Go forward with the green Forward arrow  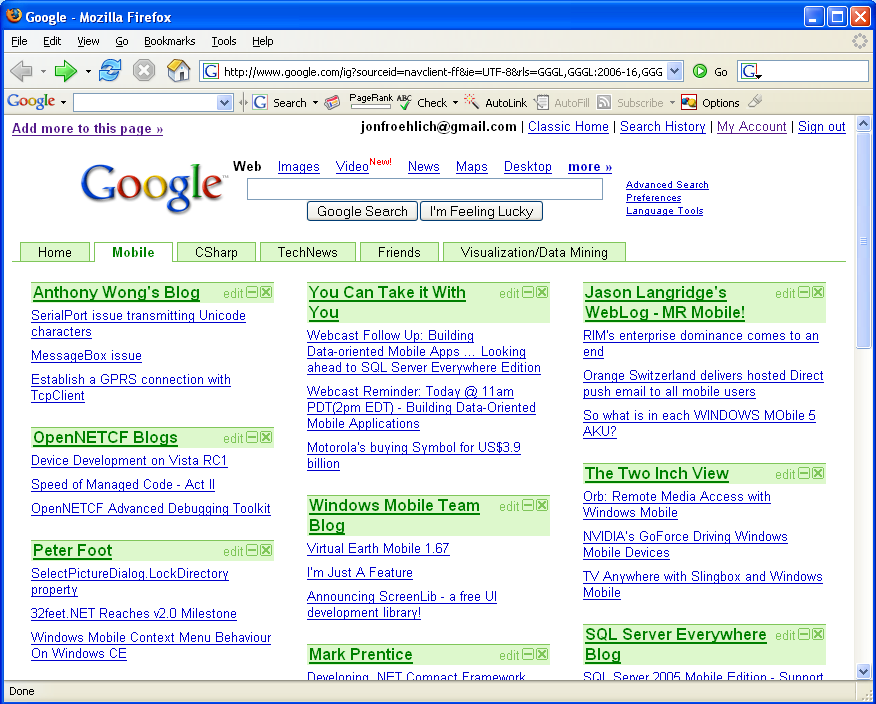(x=65, y=71)
